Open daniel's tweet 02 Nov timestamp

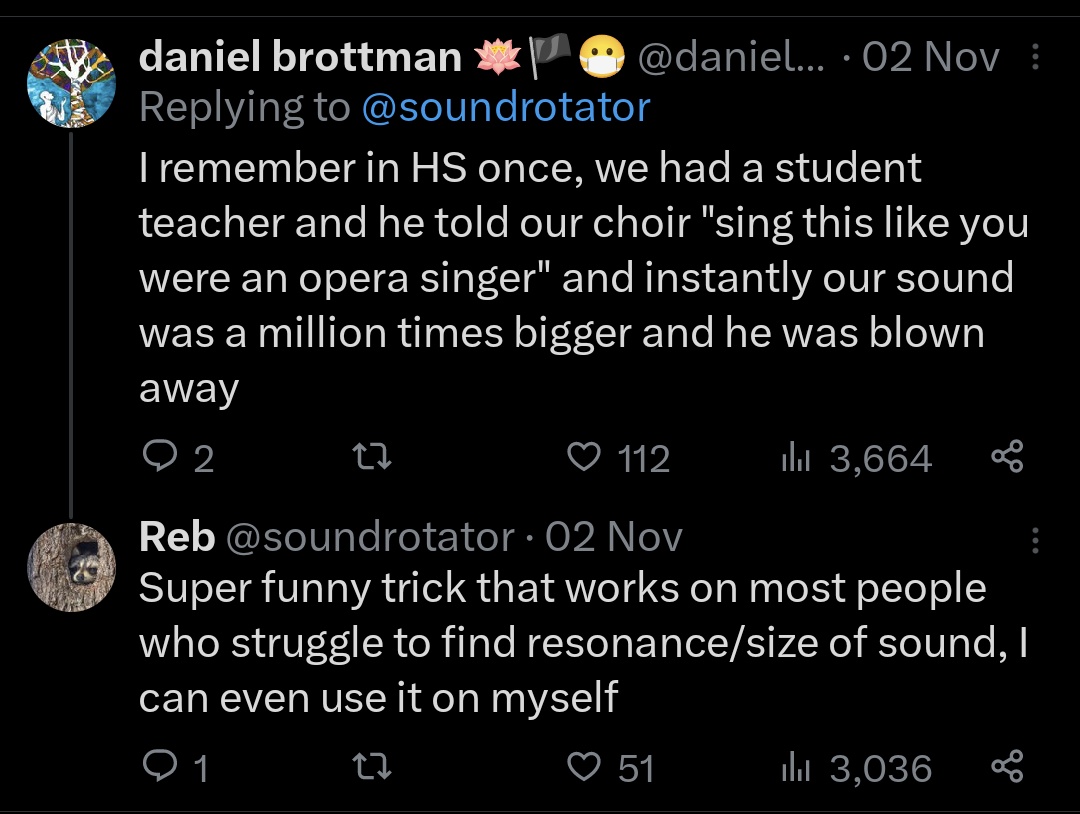[930, 58]
